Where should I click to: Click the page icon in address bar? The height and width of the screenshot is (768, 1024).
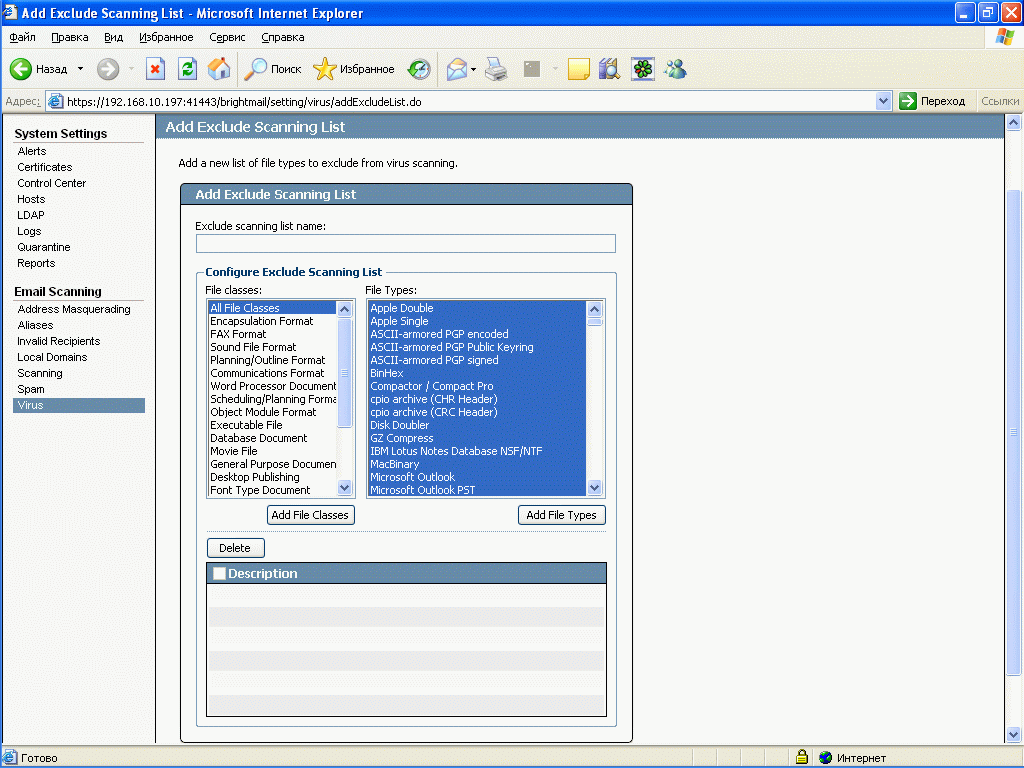tap(56, 101)
